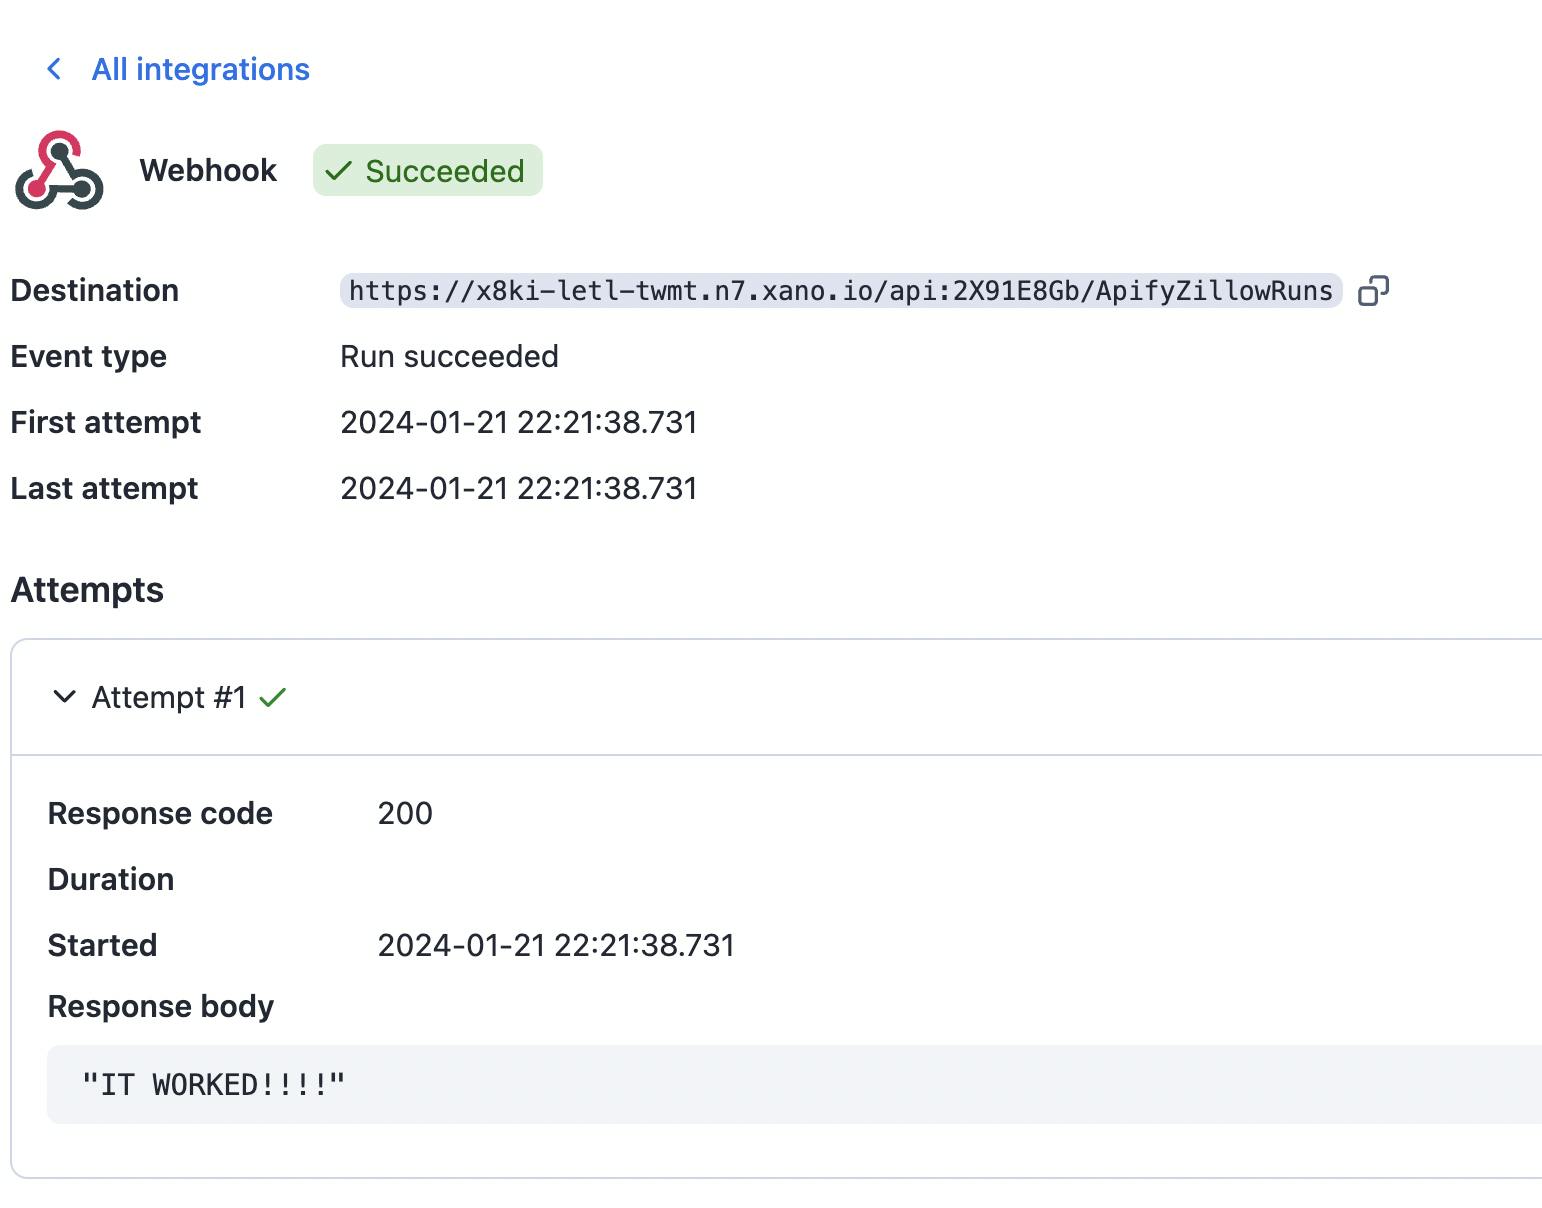Click the Webhook logo icon
Screen dimensions: 1542x1208
(59, 170)
